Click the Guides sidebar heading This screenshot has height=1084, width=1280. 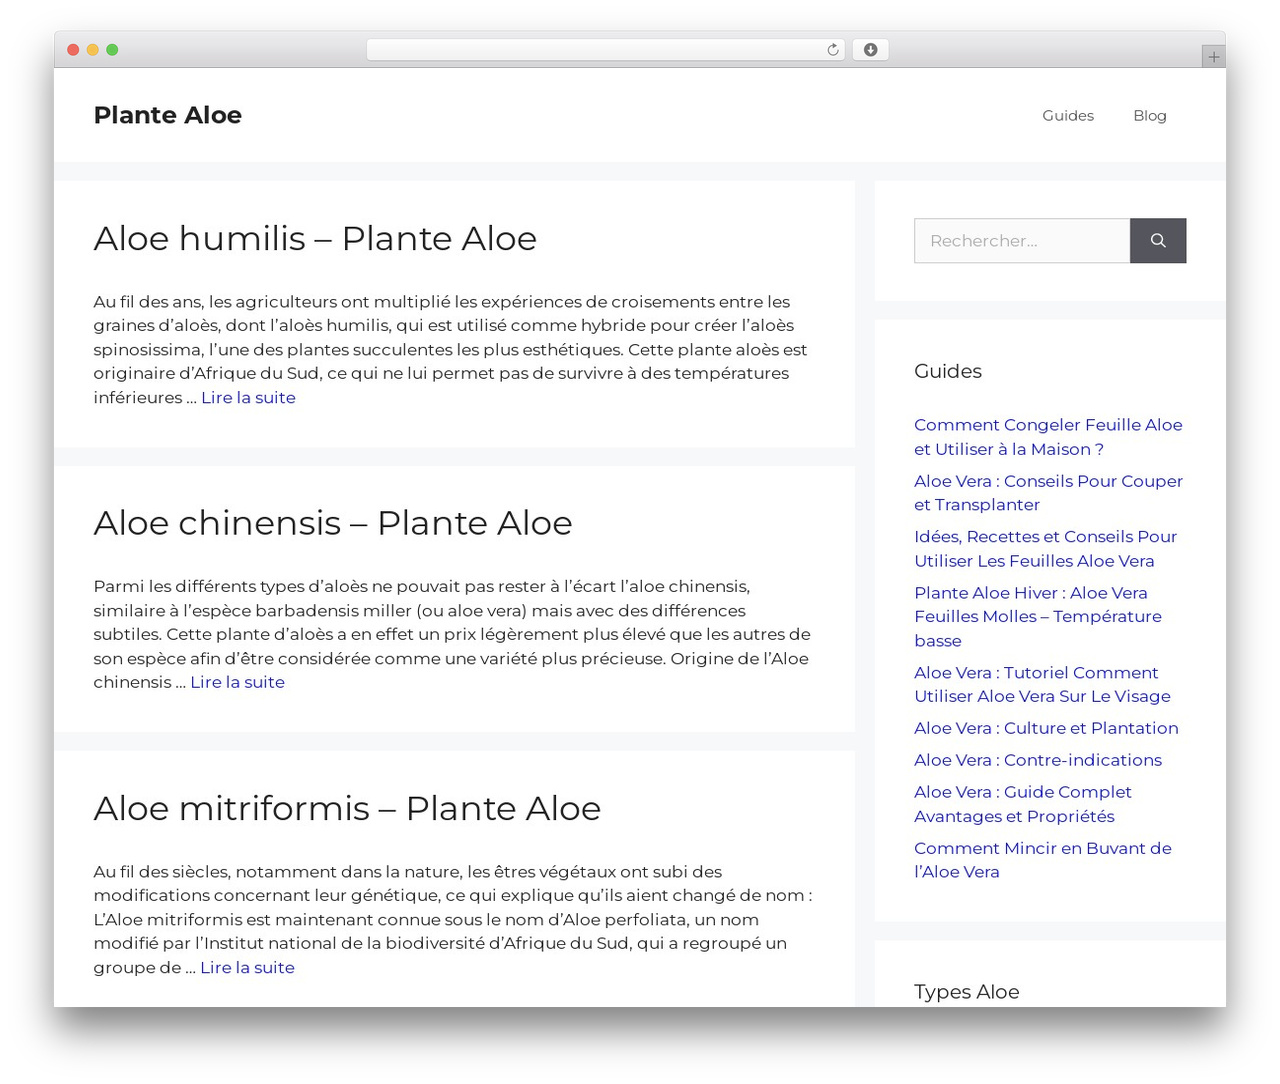tap(948, 371)
